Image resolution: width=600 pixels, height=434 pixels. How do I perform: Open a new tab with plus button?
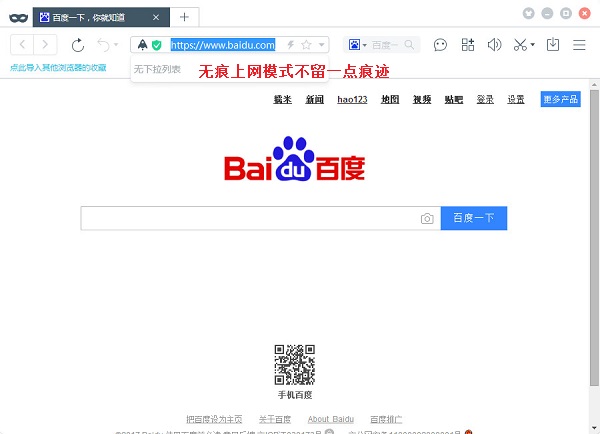[x=184, y=17]
